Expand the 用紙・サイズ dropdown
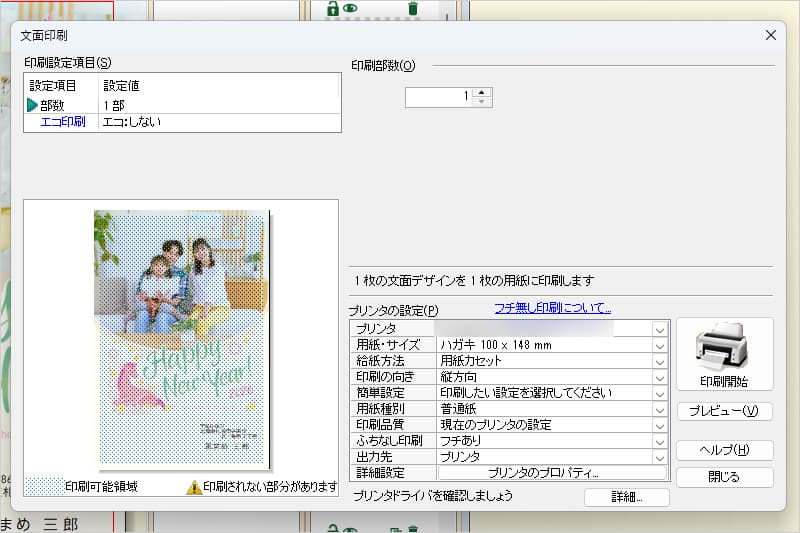 click(659, 345)
